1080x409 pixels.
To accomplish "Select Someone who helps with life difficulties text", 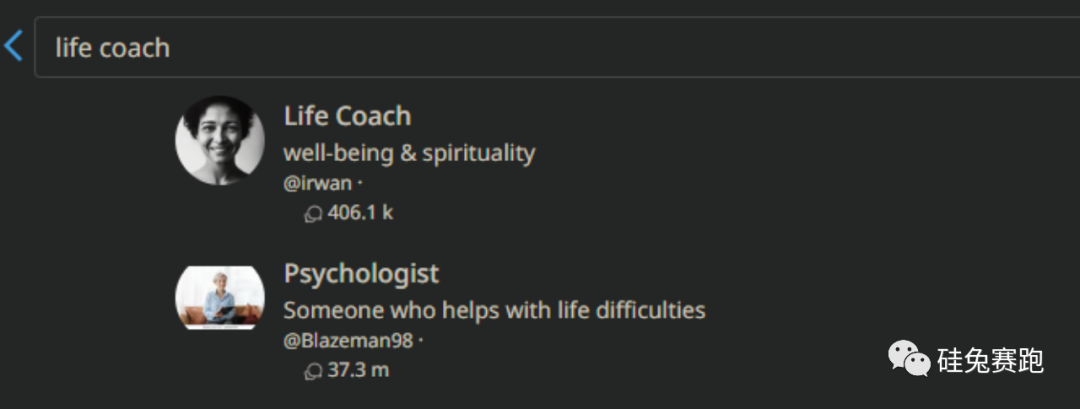I will pos(495,311).
